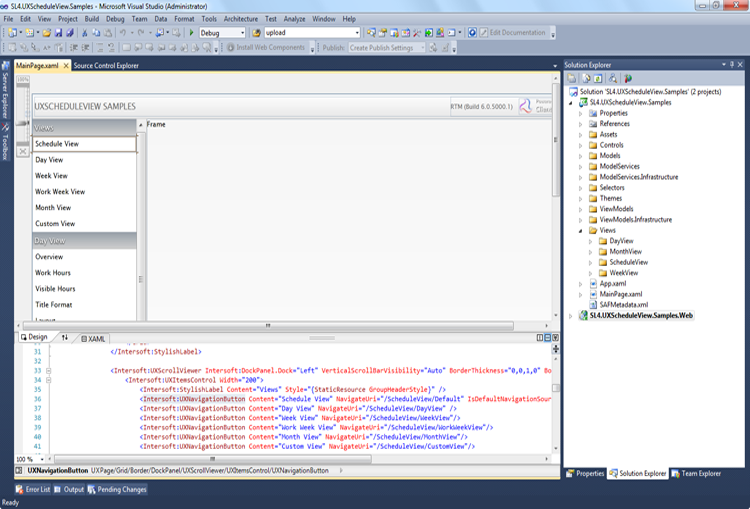Open the Pending Changes panel

coord(117,489)
